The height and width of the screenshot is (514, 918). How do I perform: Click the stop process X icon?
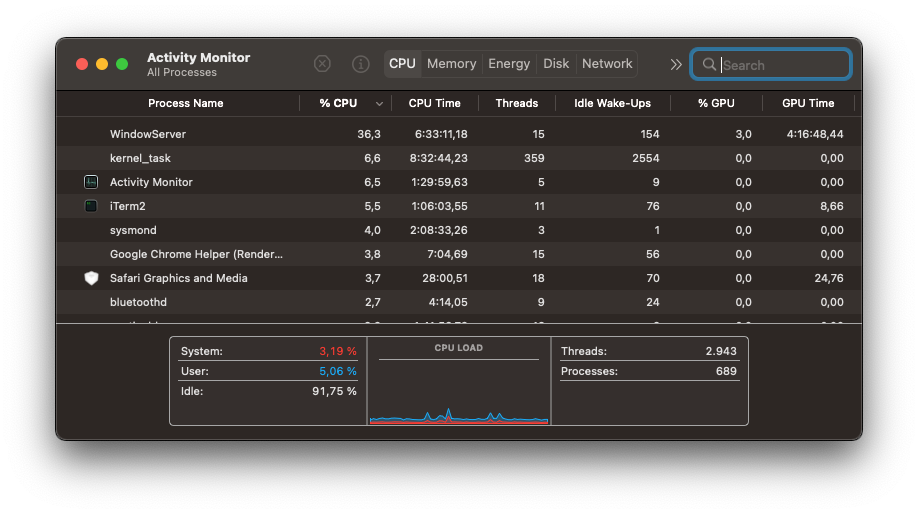(x=322, y=64)
